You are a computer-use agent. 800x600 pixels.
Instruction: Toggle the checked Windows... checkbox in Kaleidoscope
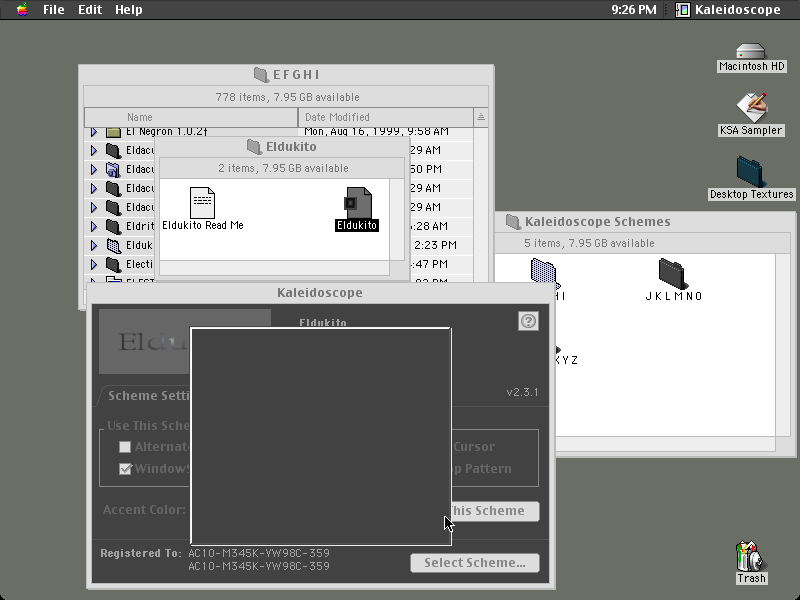point(125,469)
